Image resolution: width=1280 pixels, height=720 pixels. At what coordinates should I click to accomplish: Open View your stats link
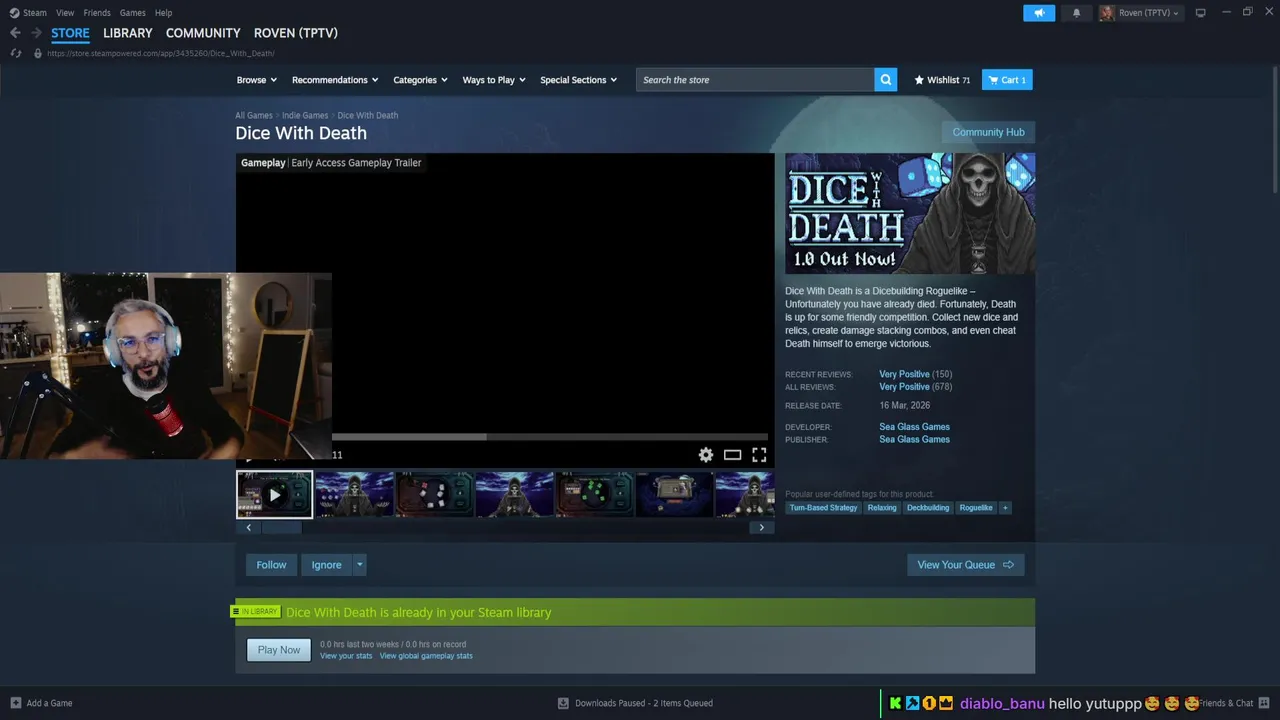click(346, 656)
